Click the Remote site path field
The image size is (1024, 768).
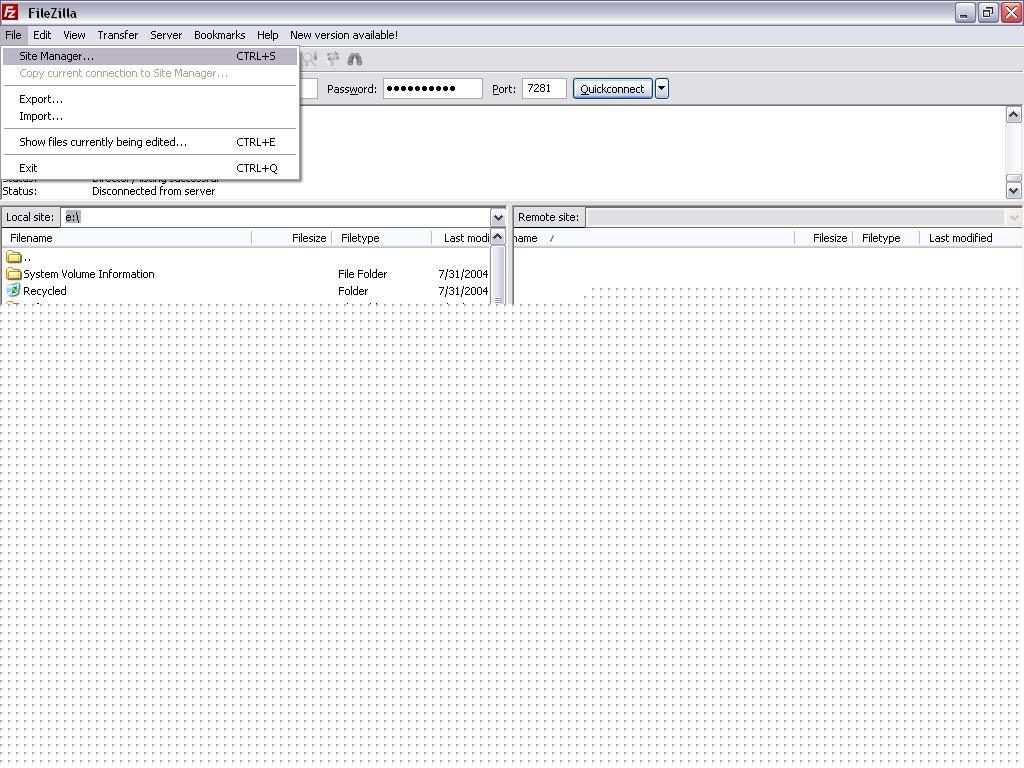click(795, 217)
